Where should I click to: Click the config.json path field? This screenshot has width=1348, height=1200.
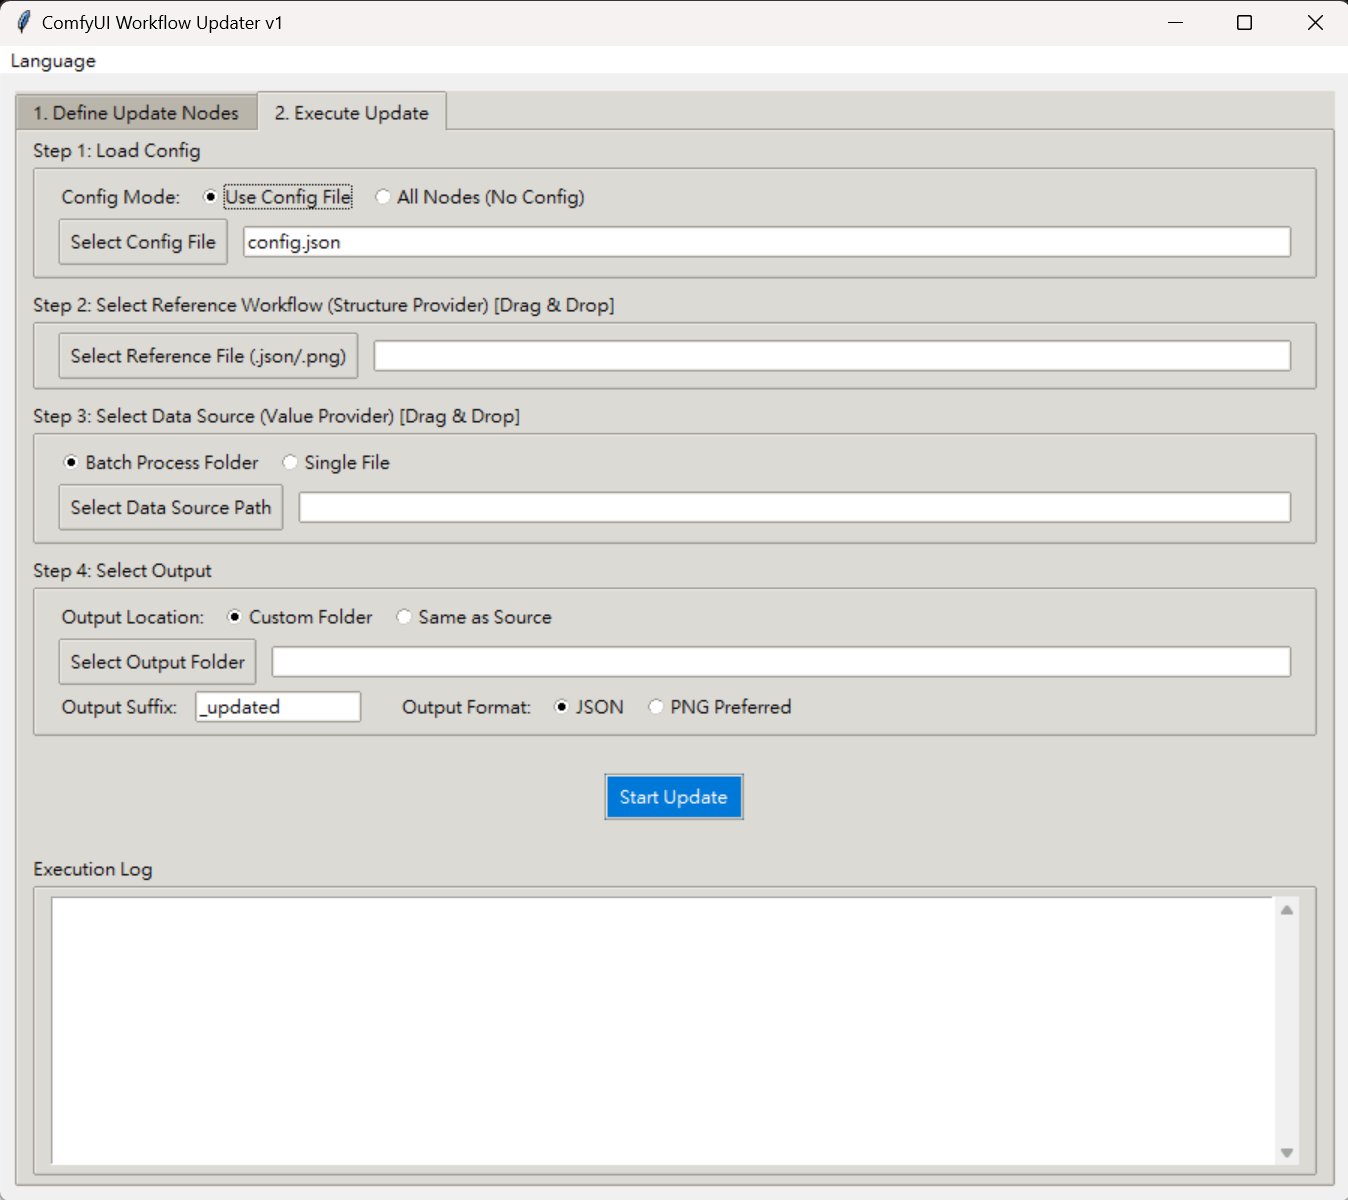766,242
